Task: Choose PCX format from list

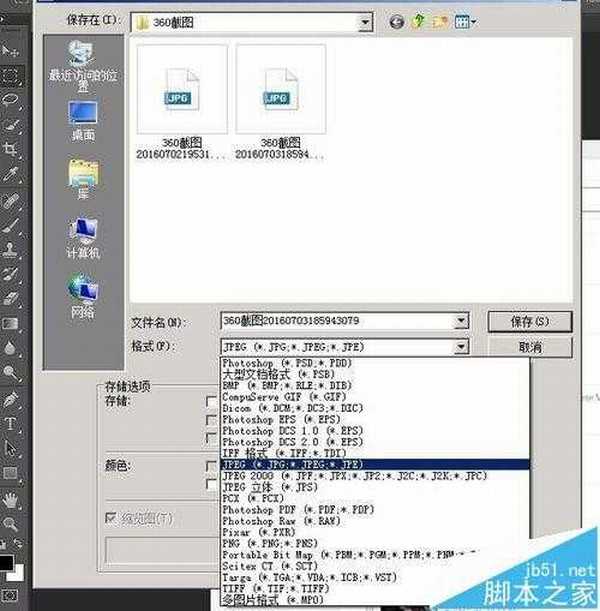Action: click(375, 498)
